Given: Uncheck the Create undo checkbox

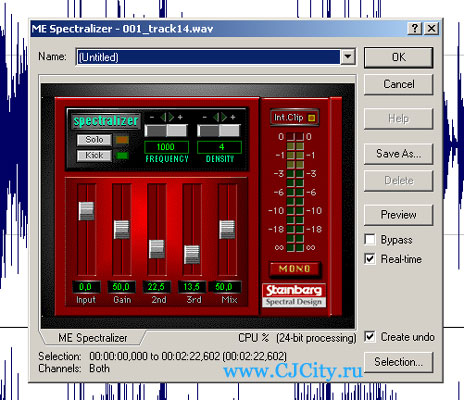Looking at the screenshot, I should [x=370, y=337].
